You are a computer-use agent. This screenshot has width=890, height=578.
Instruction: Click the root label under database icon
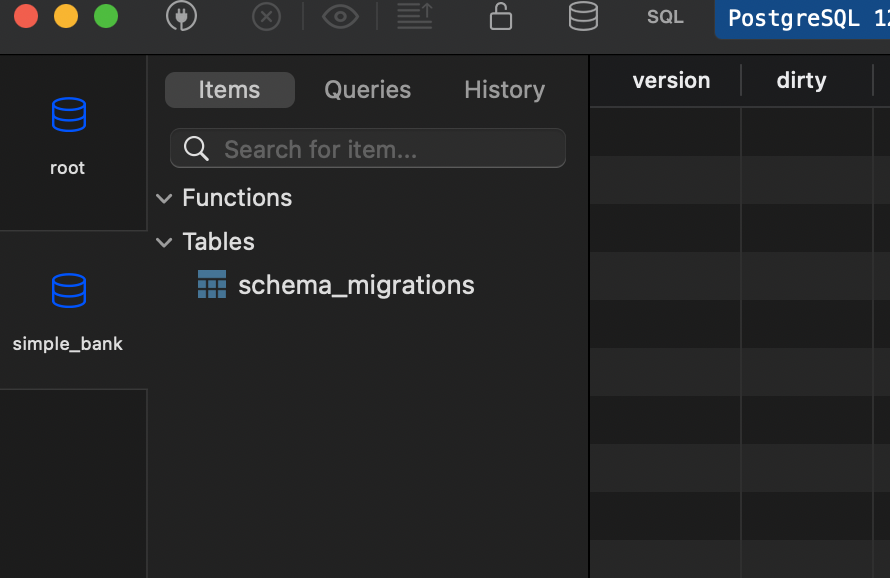(x=68, y=168)
